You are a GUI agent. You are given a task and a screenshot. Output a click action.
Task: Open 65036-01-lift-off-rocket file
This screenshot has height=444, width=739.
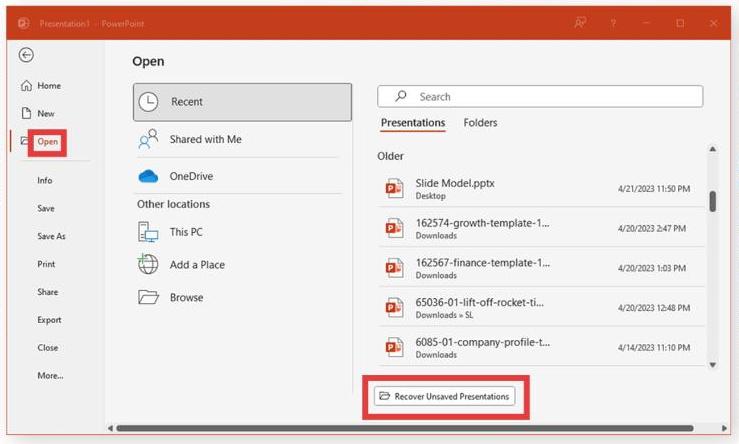coord(541,308)
